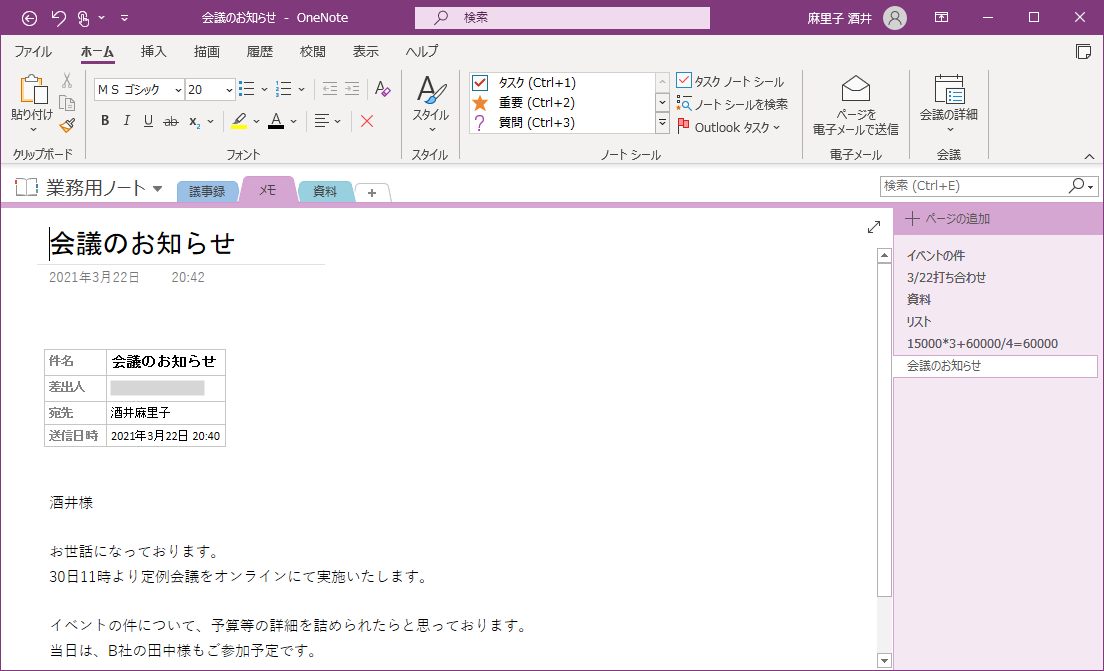Screen dimensions: 1104x671
Task: Activate the Format Painter brush
Action: (67, 125)
